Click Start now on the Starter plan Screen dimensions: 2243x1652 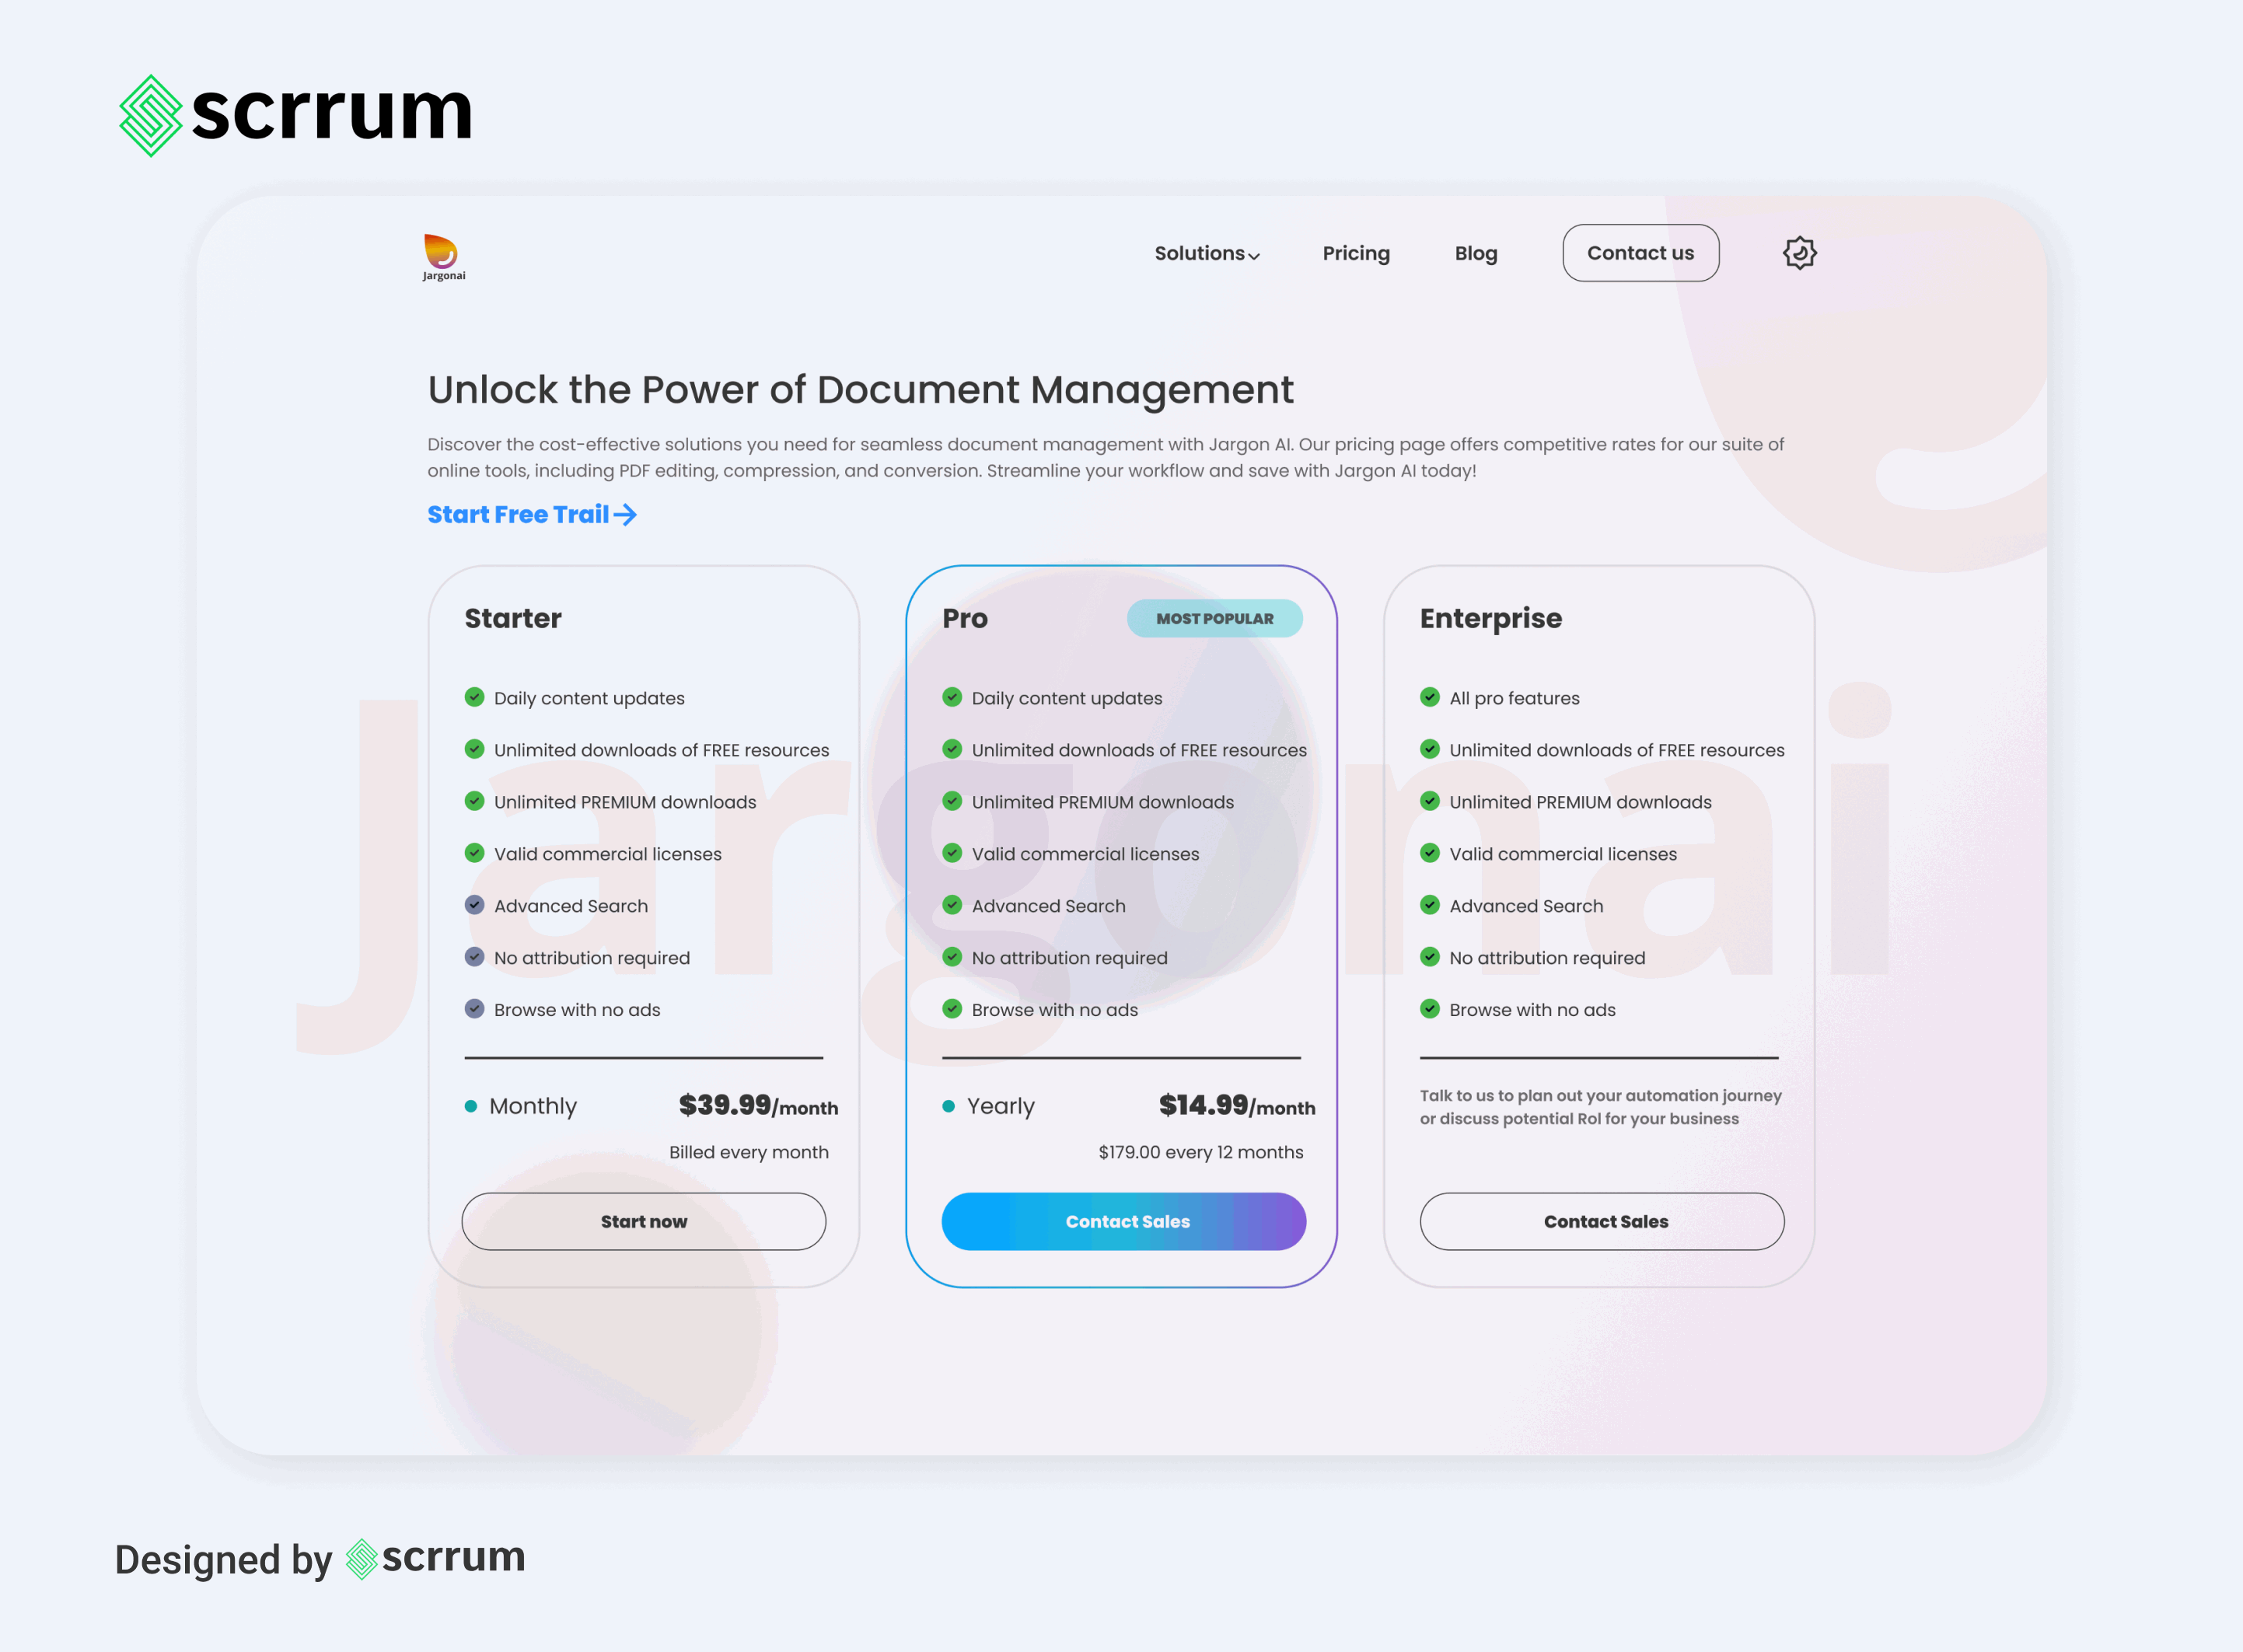coord(643,1221)
